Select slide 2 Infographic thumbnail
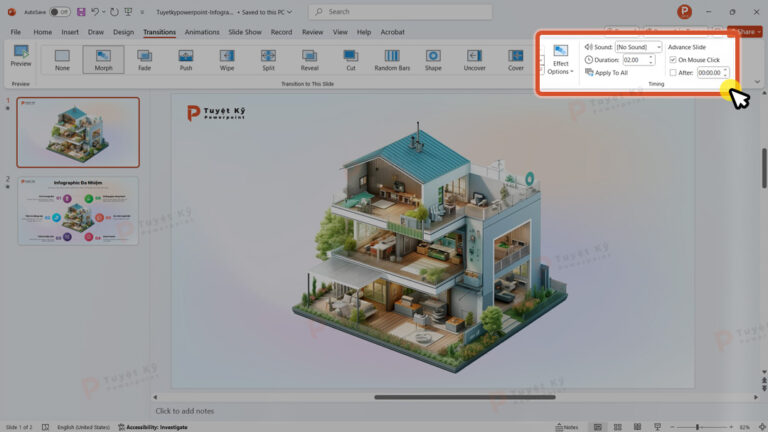Screen dimensions: 768x432 coord(78,211)
